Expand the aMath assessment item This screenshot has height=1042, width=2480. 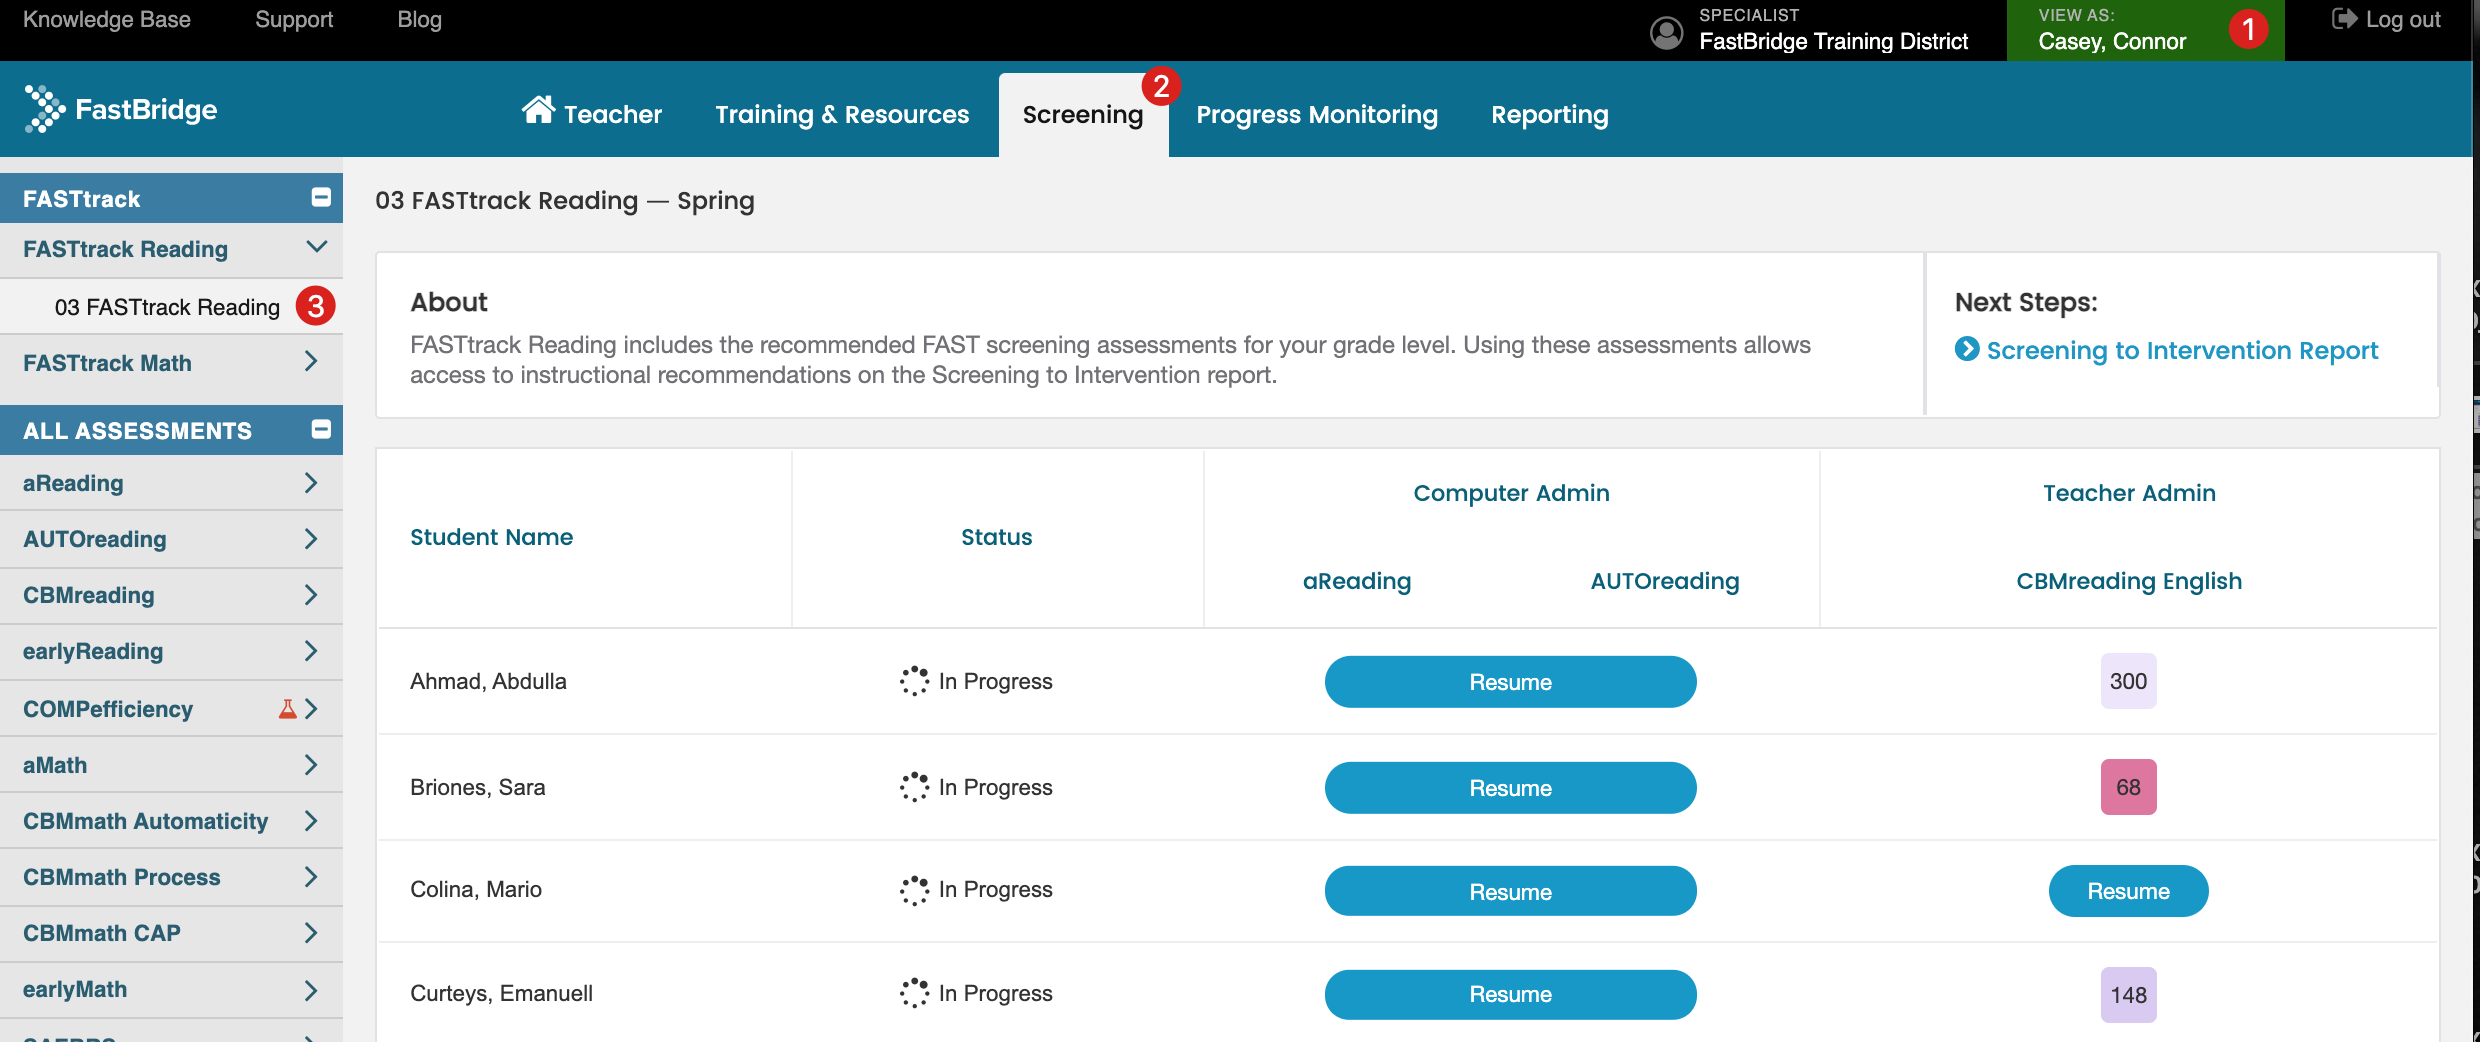(311, 765)
